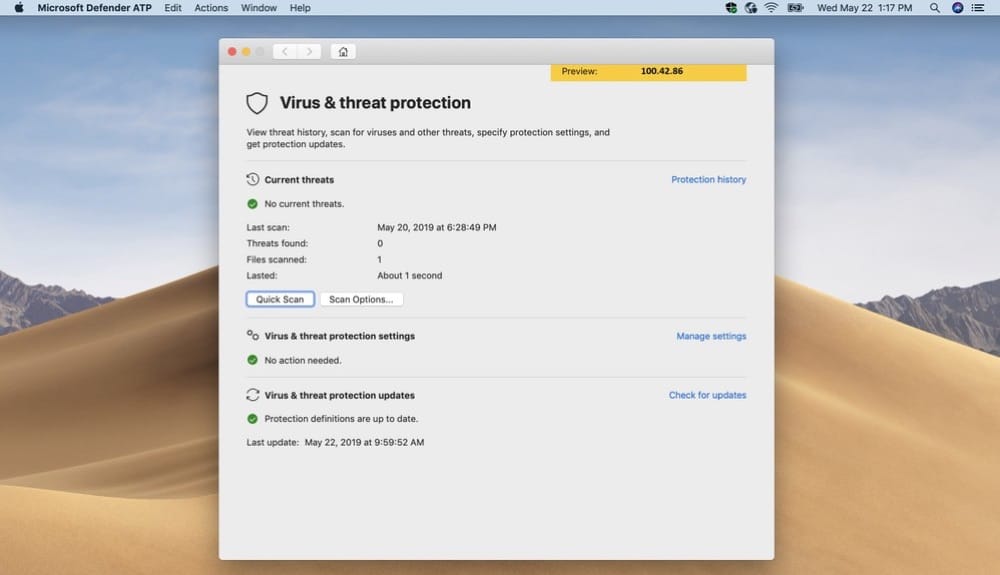This screenshot has height=575, width=1000.
Task: Open Spotlight search
Action: (934, 8)
